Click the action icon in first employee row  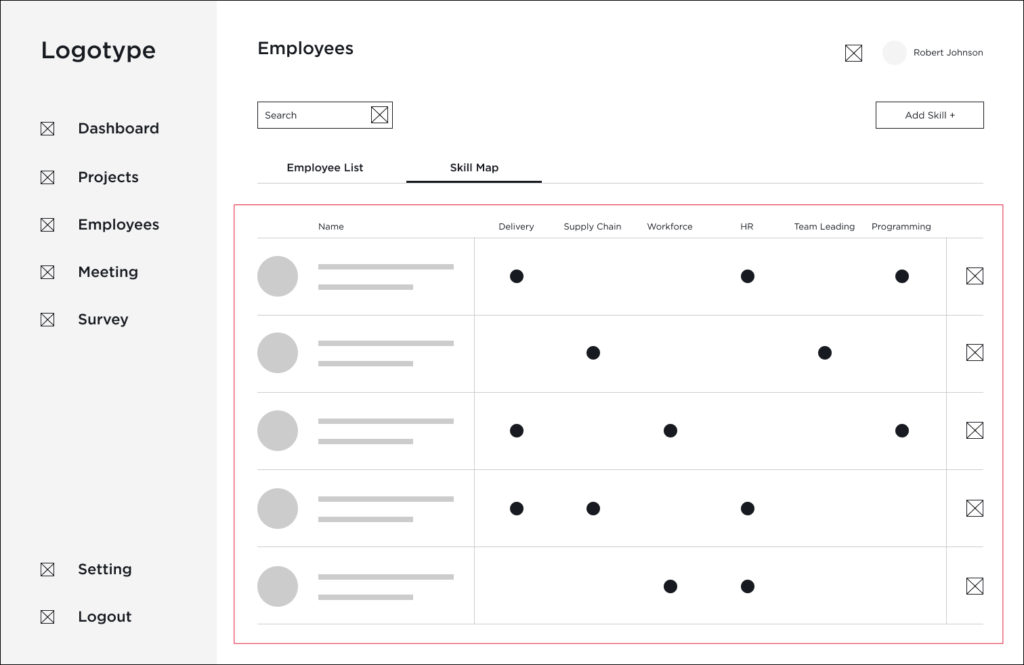click(x=974, y=276)
